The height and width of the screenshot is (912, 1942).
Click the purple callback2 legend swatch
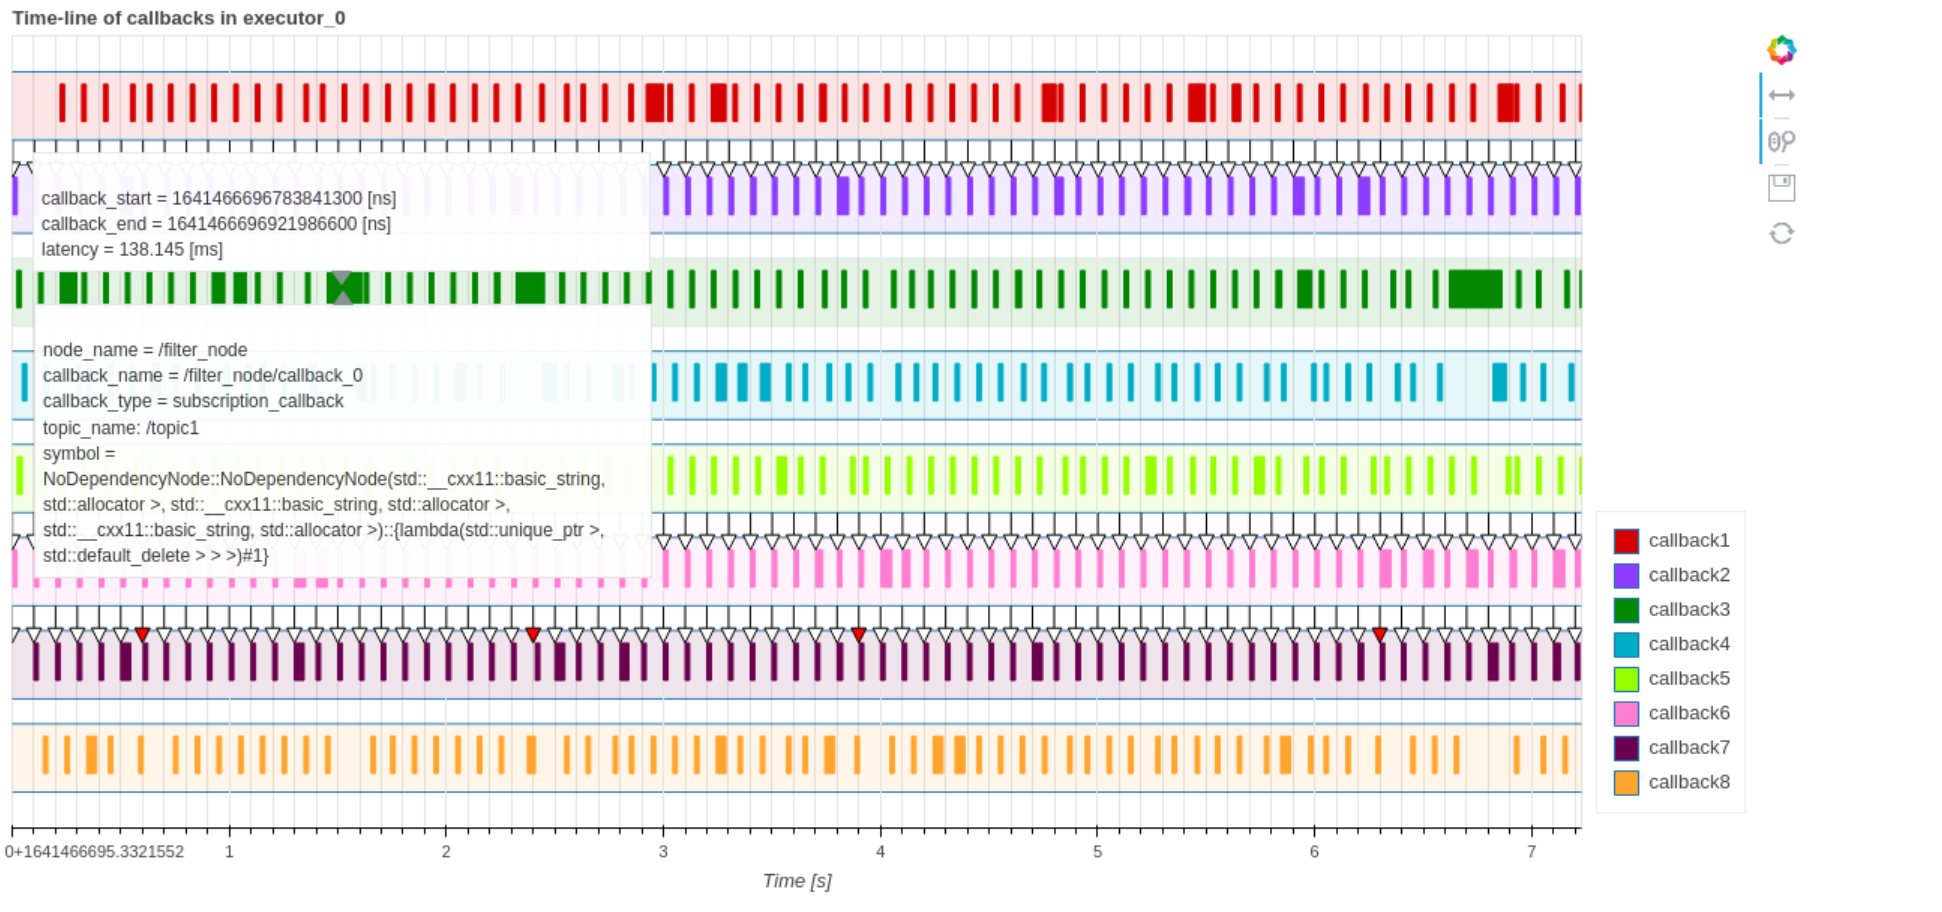coord(1626,576)
